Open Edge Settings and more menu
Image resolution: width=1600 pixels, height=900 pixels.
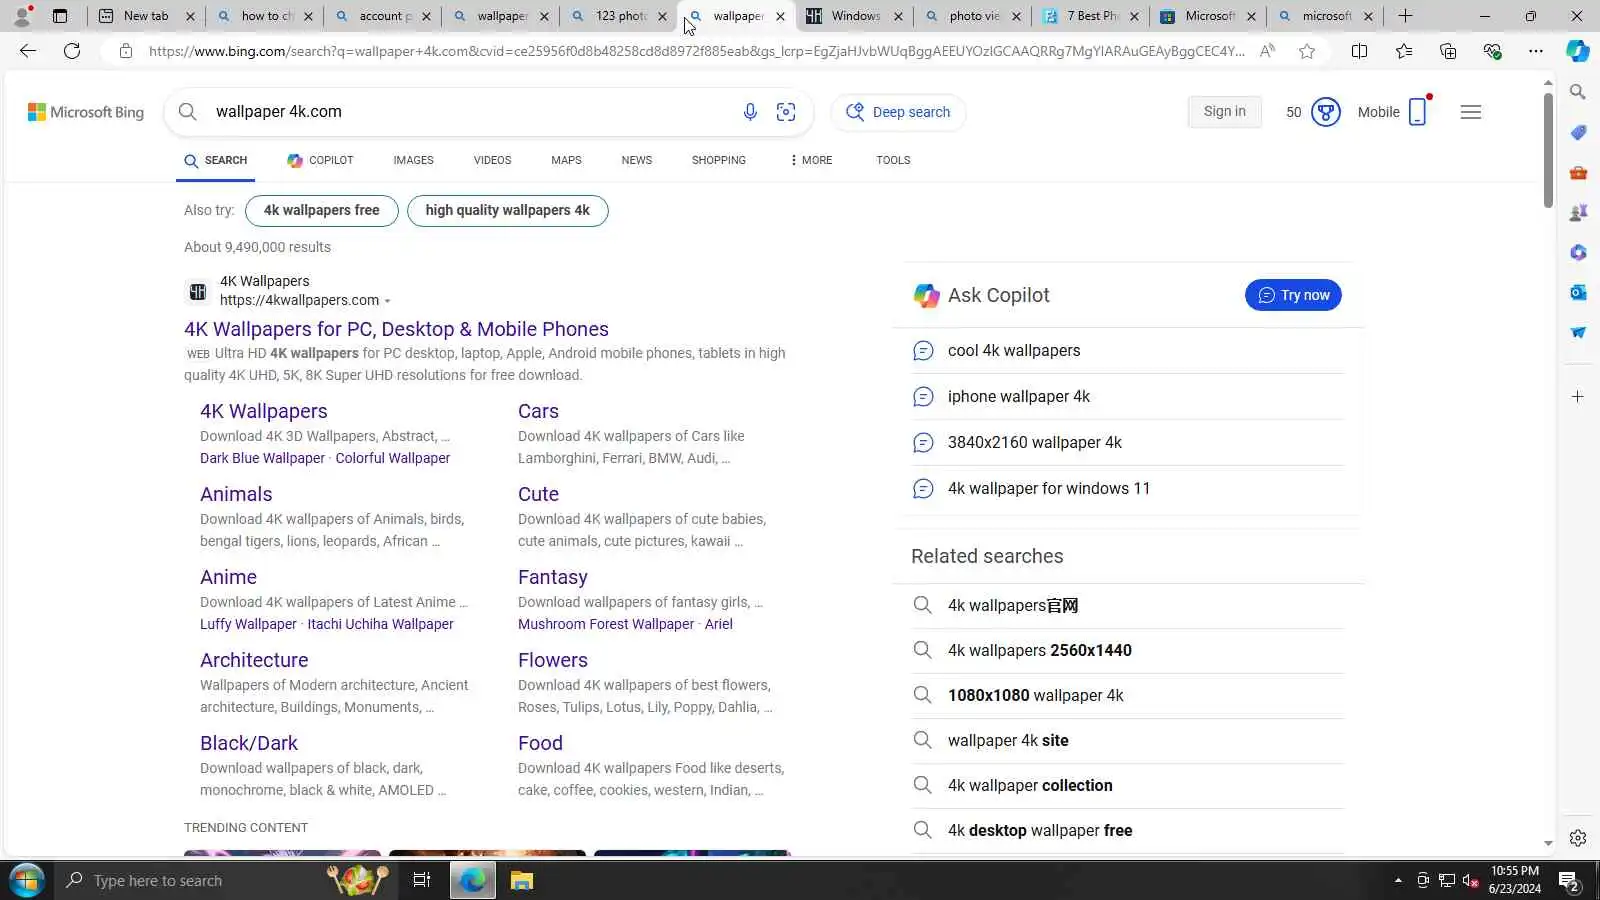pos(1536,51)
